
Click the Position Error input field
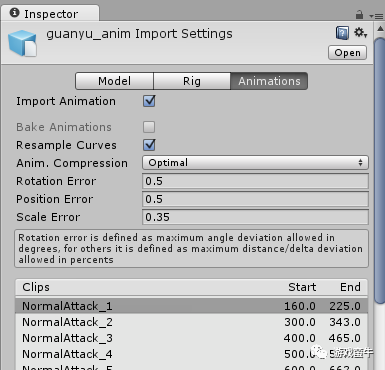pyautogui.click(x=255, y=199)
